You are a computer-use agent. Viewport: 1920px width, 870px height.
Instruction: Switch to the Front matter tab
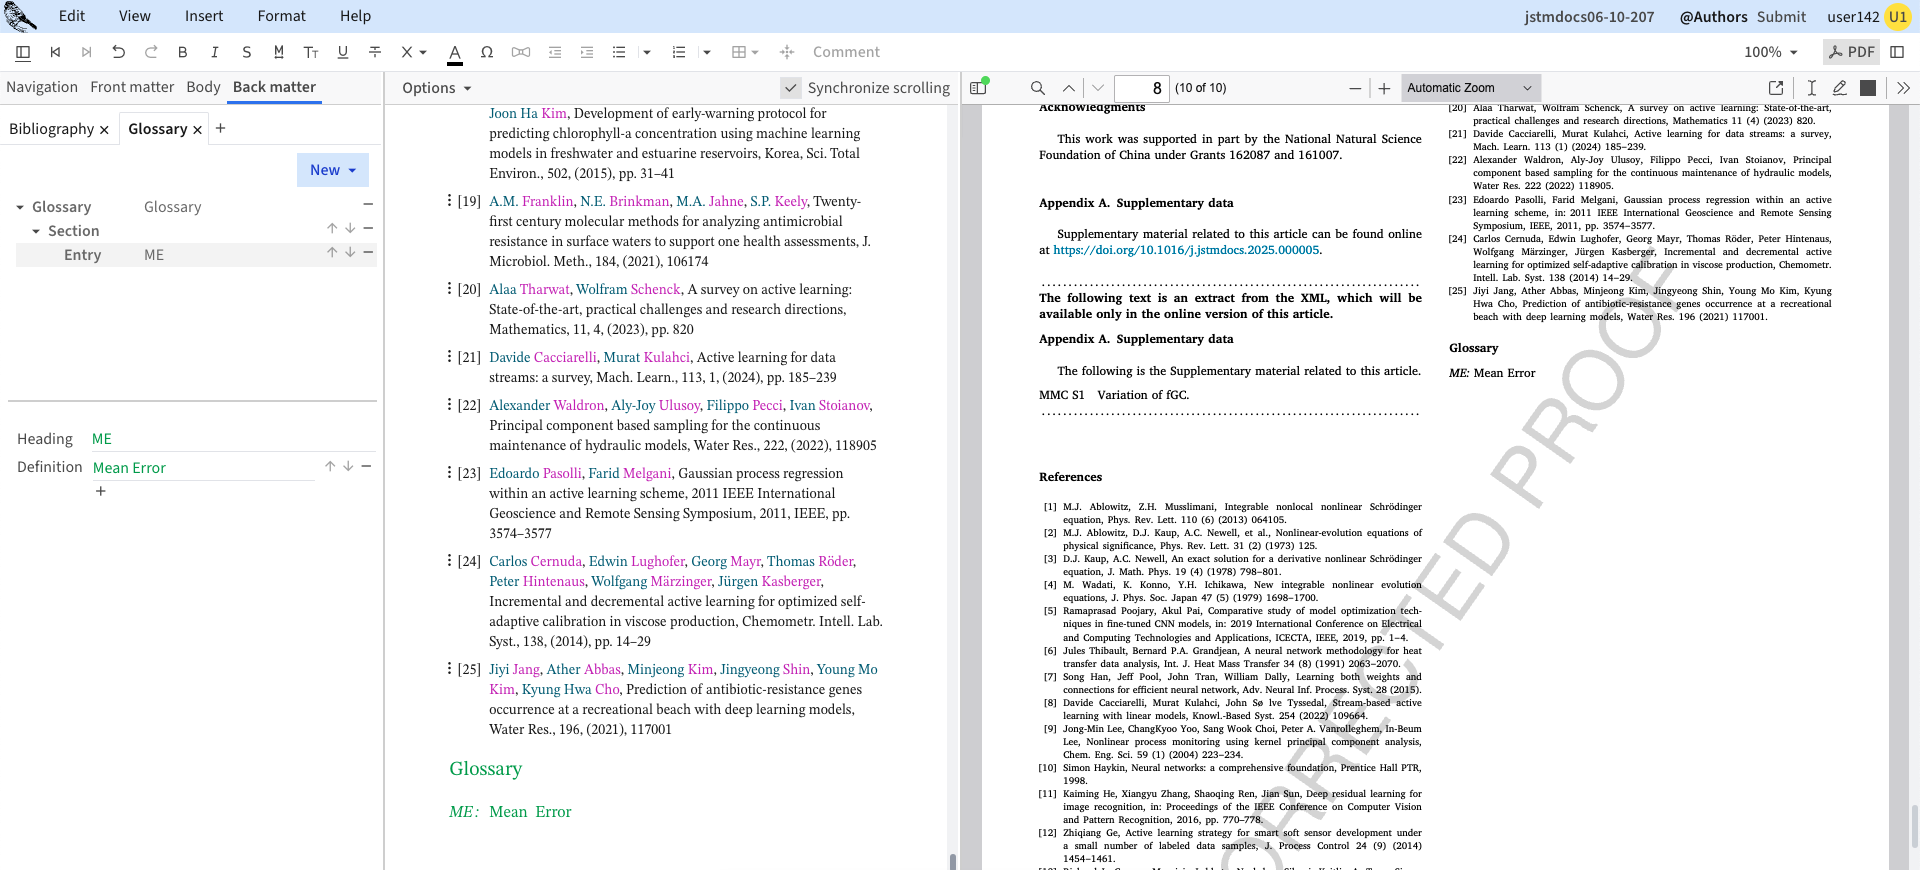pyautogui.click(x=132, y=87)
